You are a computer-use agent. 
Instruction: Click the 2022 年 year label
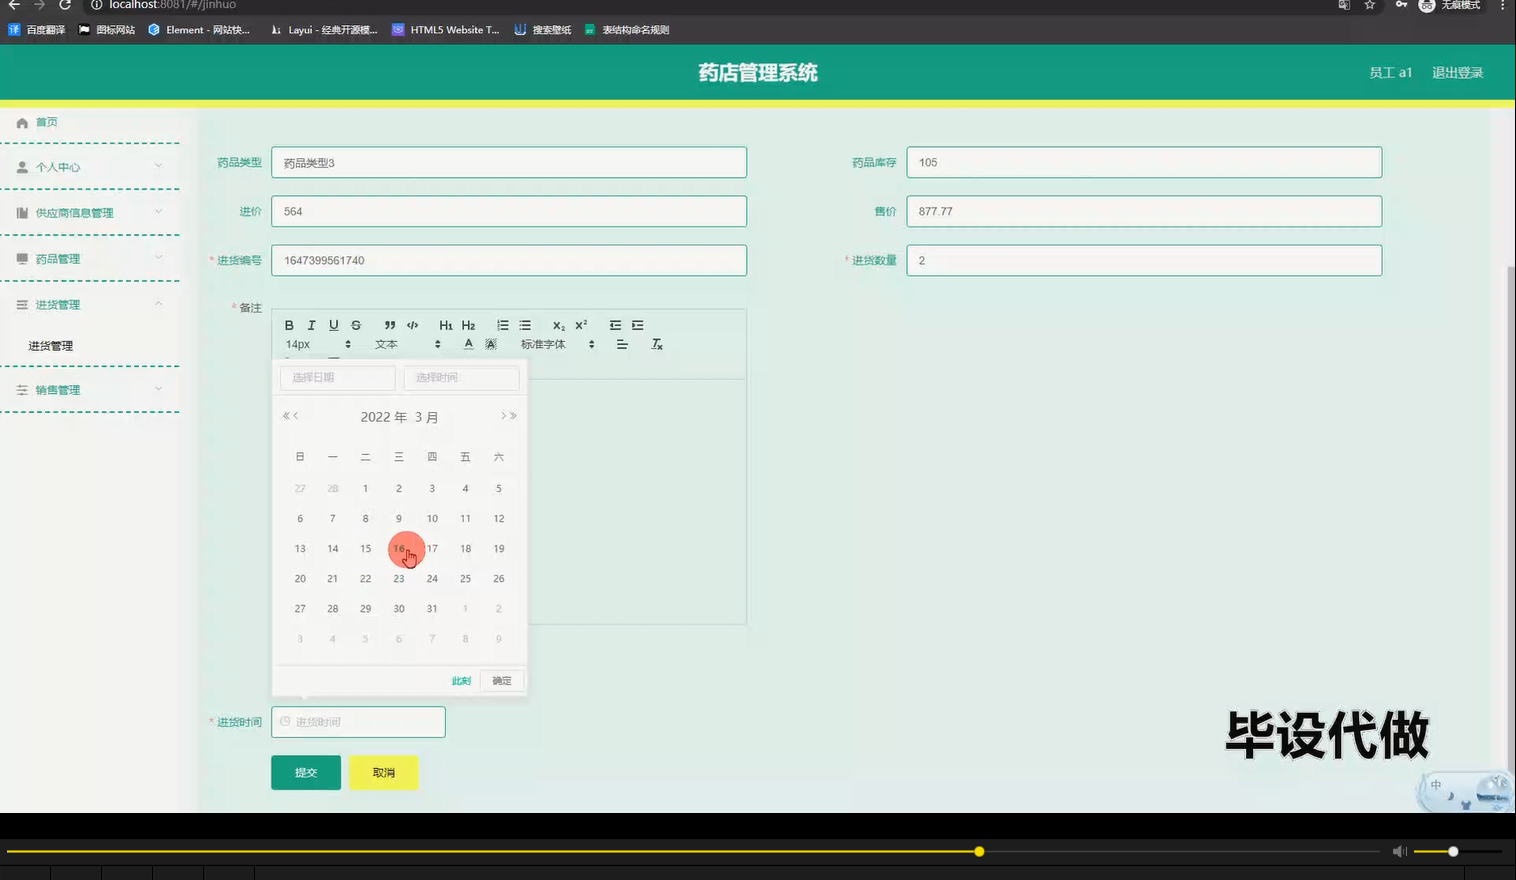click(384, 417)
